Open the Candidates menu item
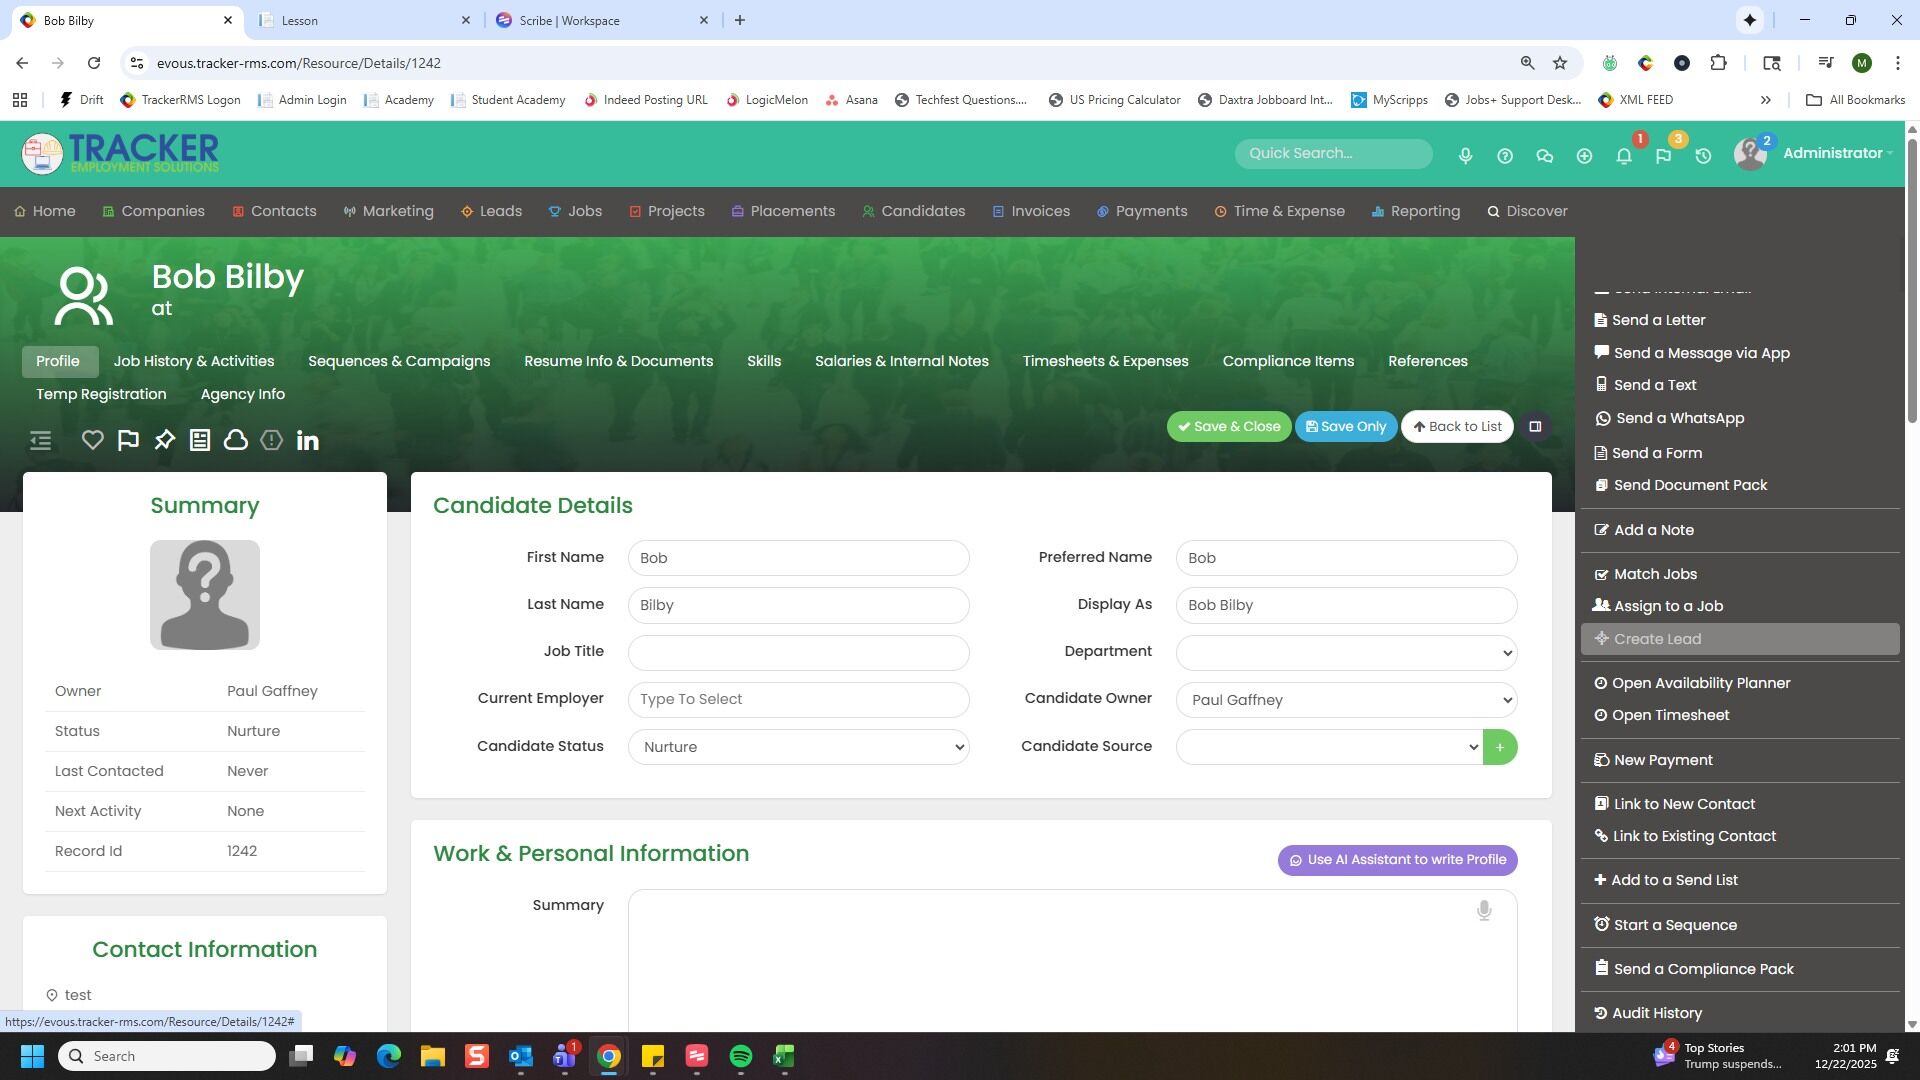Screen dimensions: 1920x1080 pyautogui.click(x=913, y=211)
